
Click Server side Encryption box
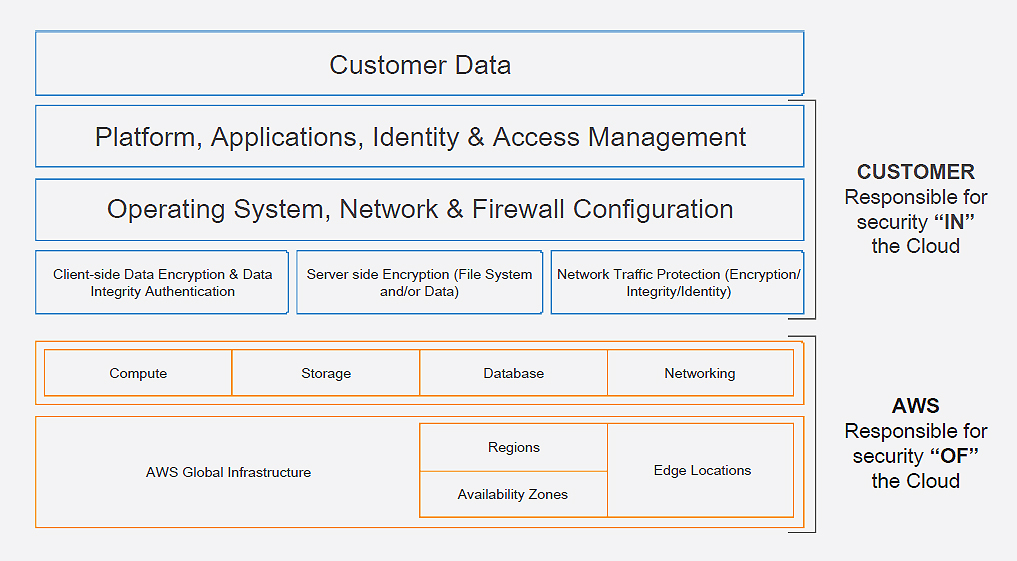pos(420,283)
